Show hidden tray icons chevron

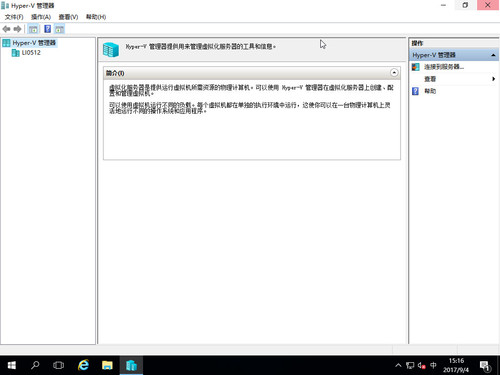pyautogui.click(x=398, y=365)
